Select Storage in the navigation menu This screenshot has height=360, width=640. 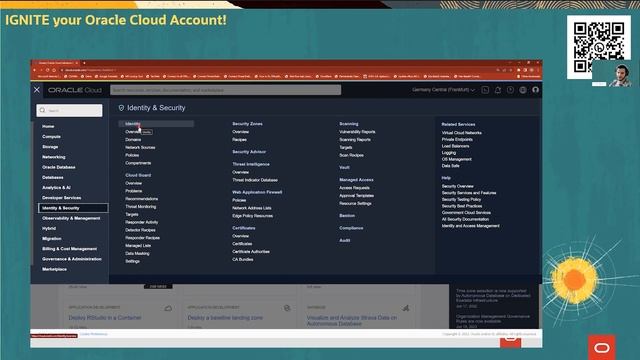coord(50,147)
